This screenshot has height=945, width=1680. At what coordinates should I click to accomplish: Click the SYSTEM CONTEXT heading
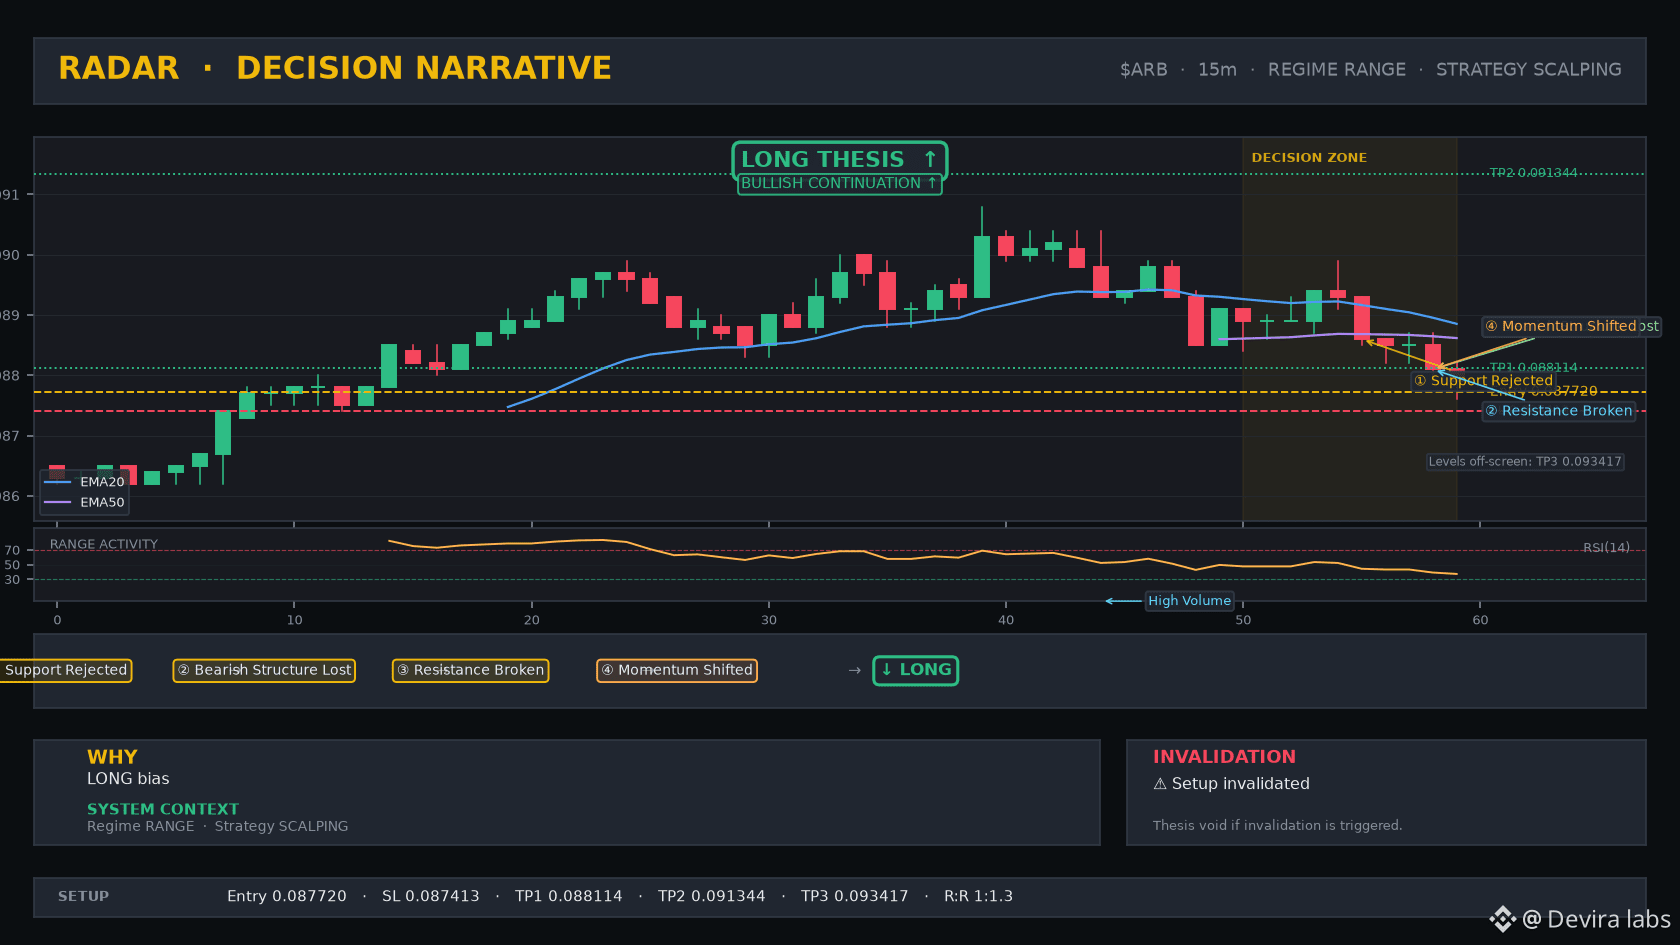163,809
